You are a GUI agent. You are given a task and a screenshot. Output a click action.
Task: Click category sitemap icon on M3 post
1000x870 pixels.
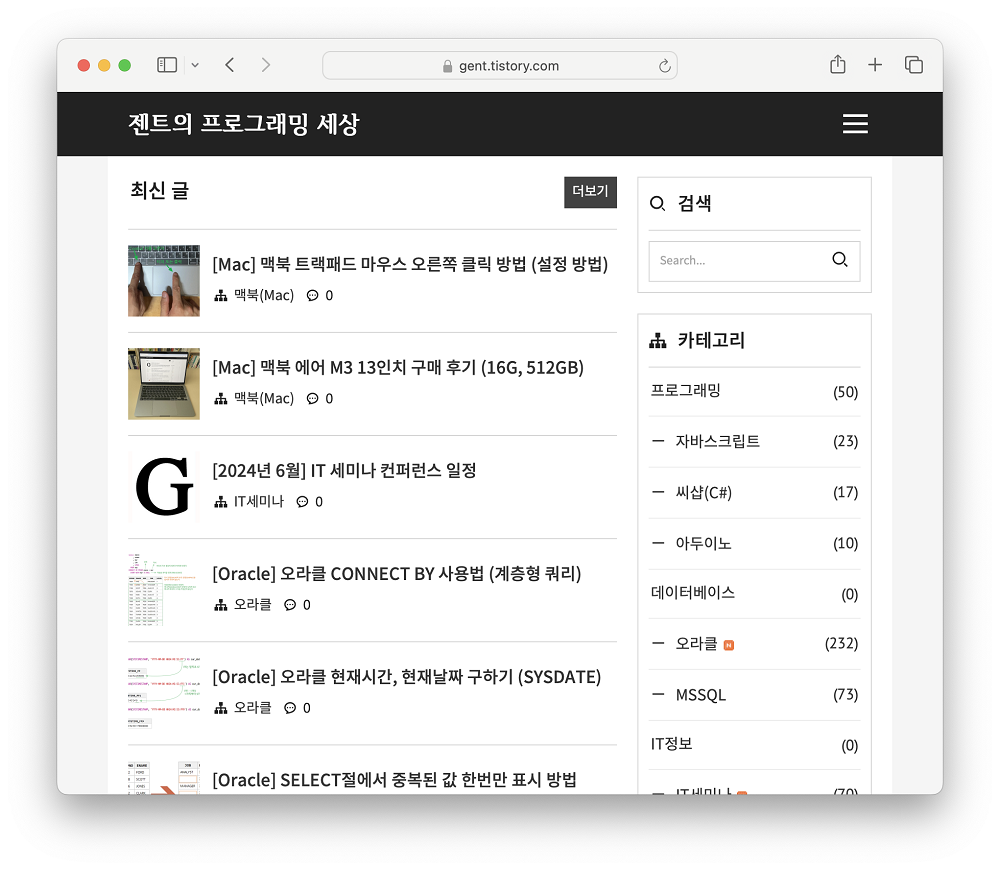[x=221, y=399]
